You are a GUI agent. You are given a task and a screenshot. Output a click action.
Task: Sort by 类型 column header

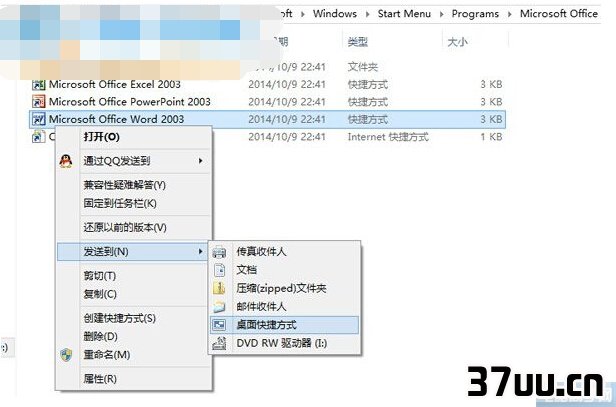point(358,42)
